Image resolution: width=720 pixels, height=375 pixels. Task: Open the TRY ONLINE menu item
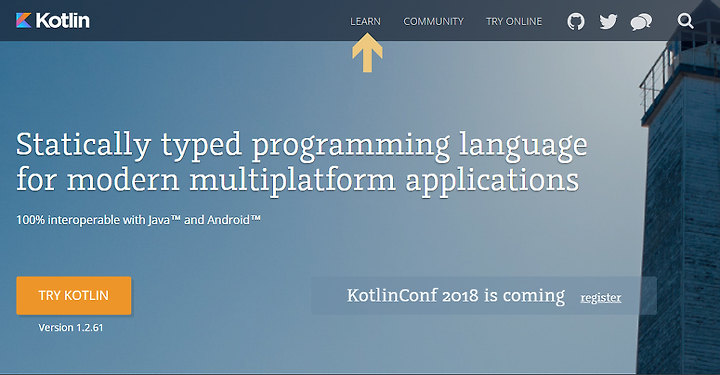[x=514, y=22]
